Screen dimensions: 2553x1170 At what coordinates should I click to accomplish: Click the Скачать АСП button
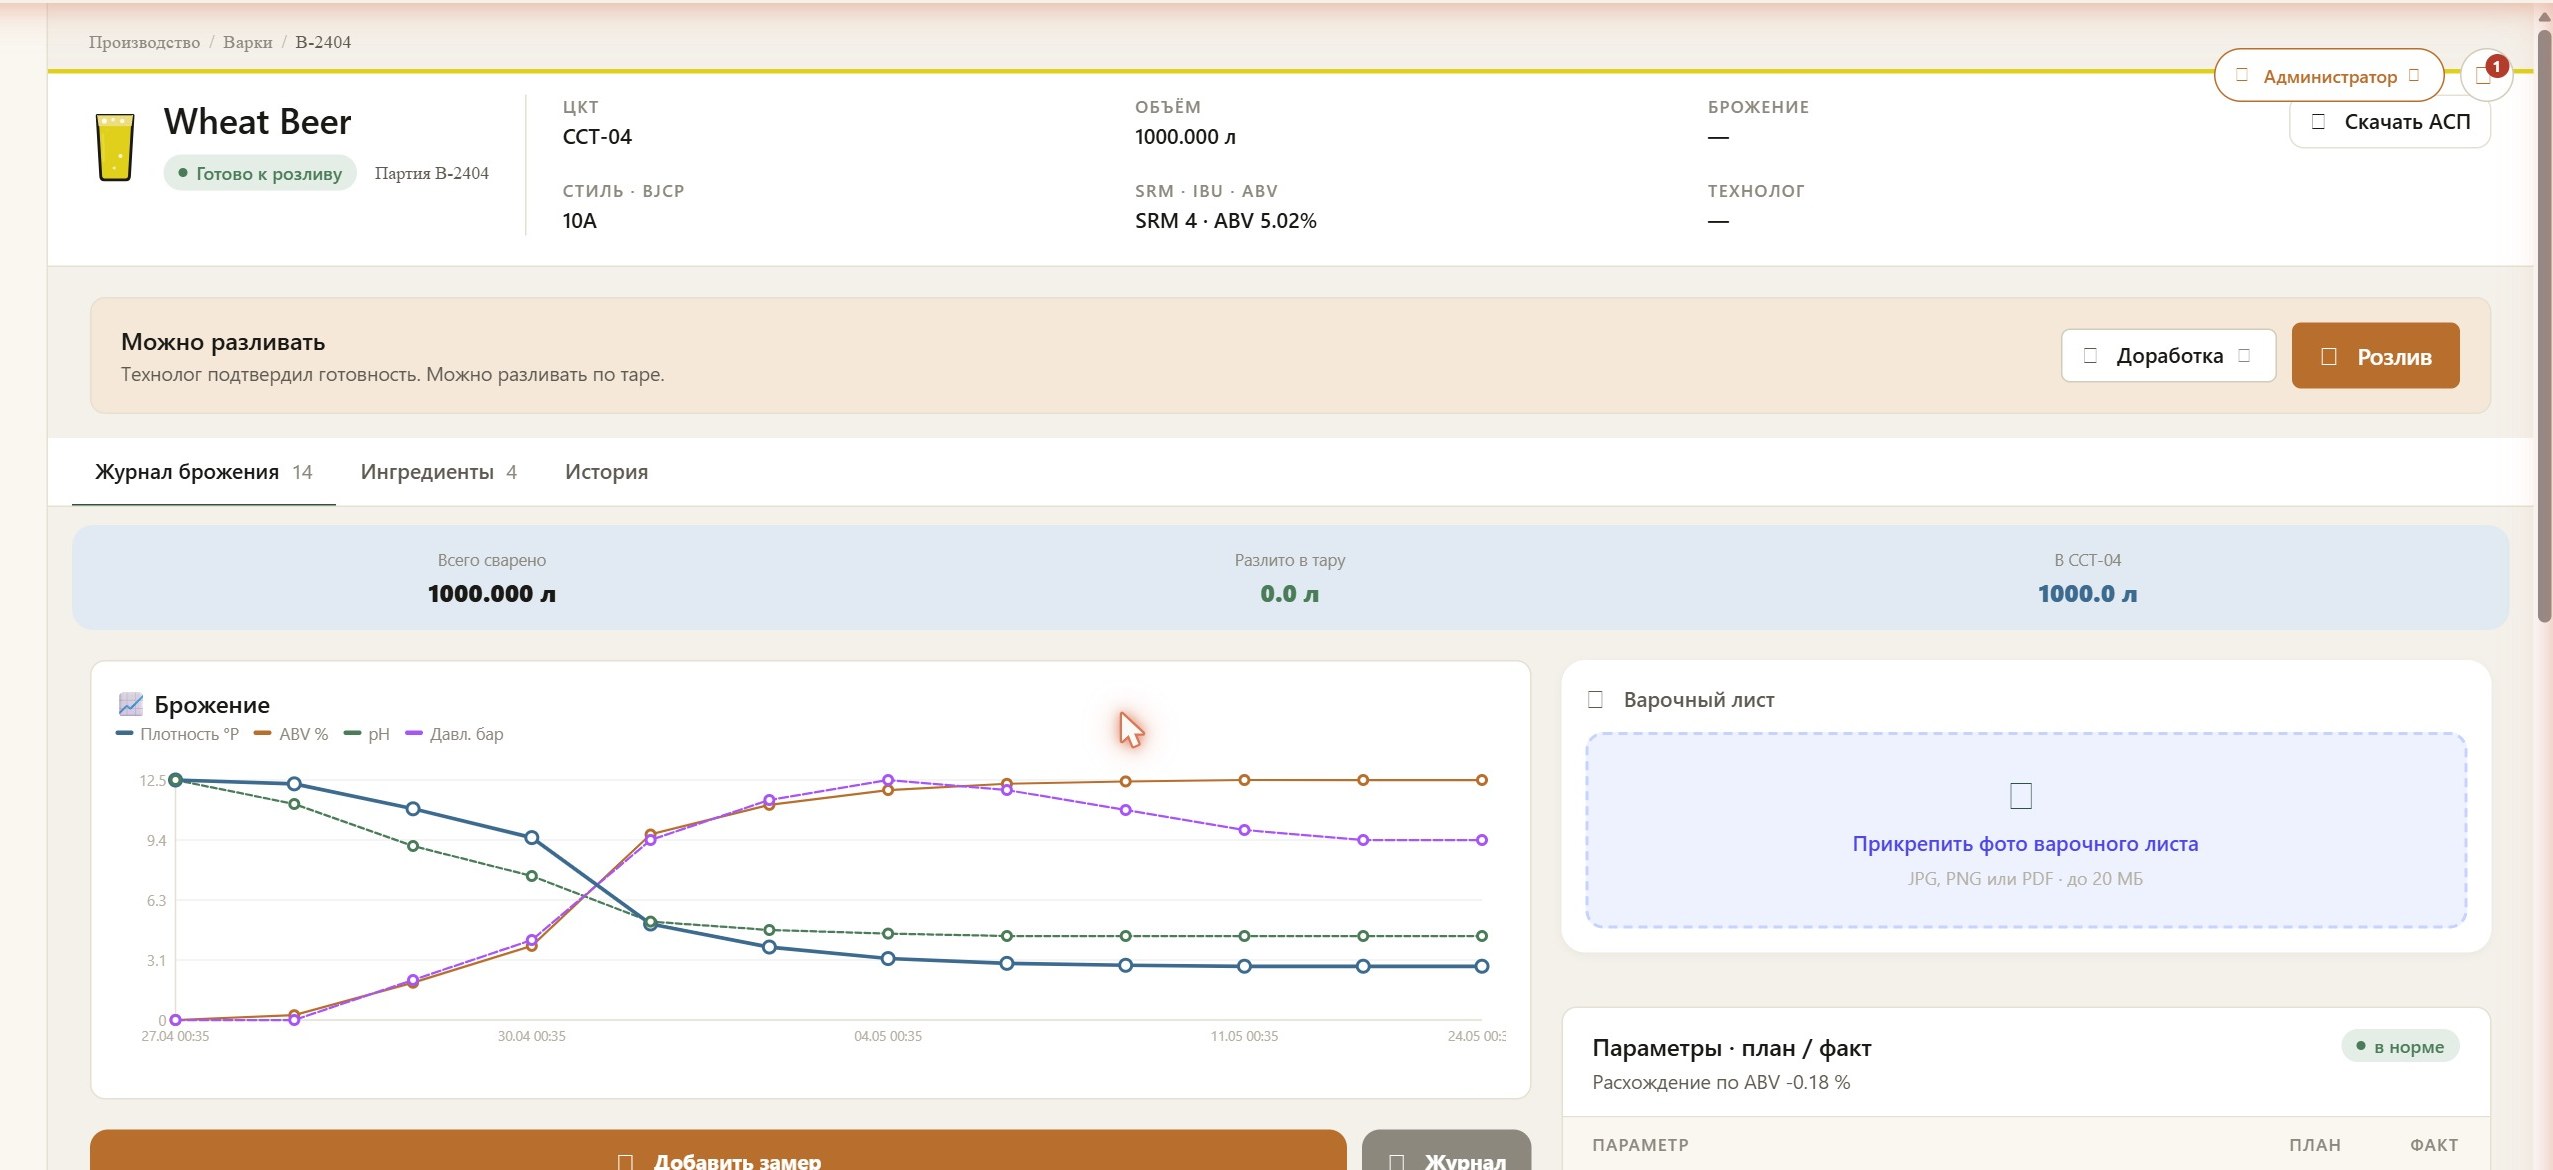point(2389,122)
